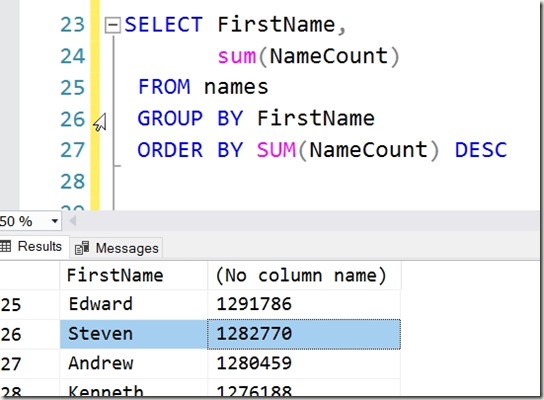Screen dimensions: 544x400
Task: Click the table name names
Action: tap(236, 87)
